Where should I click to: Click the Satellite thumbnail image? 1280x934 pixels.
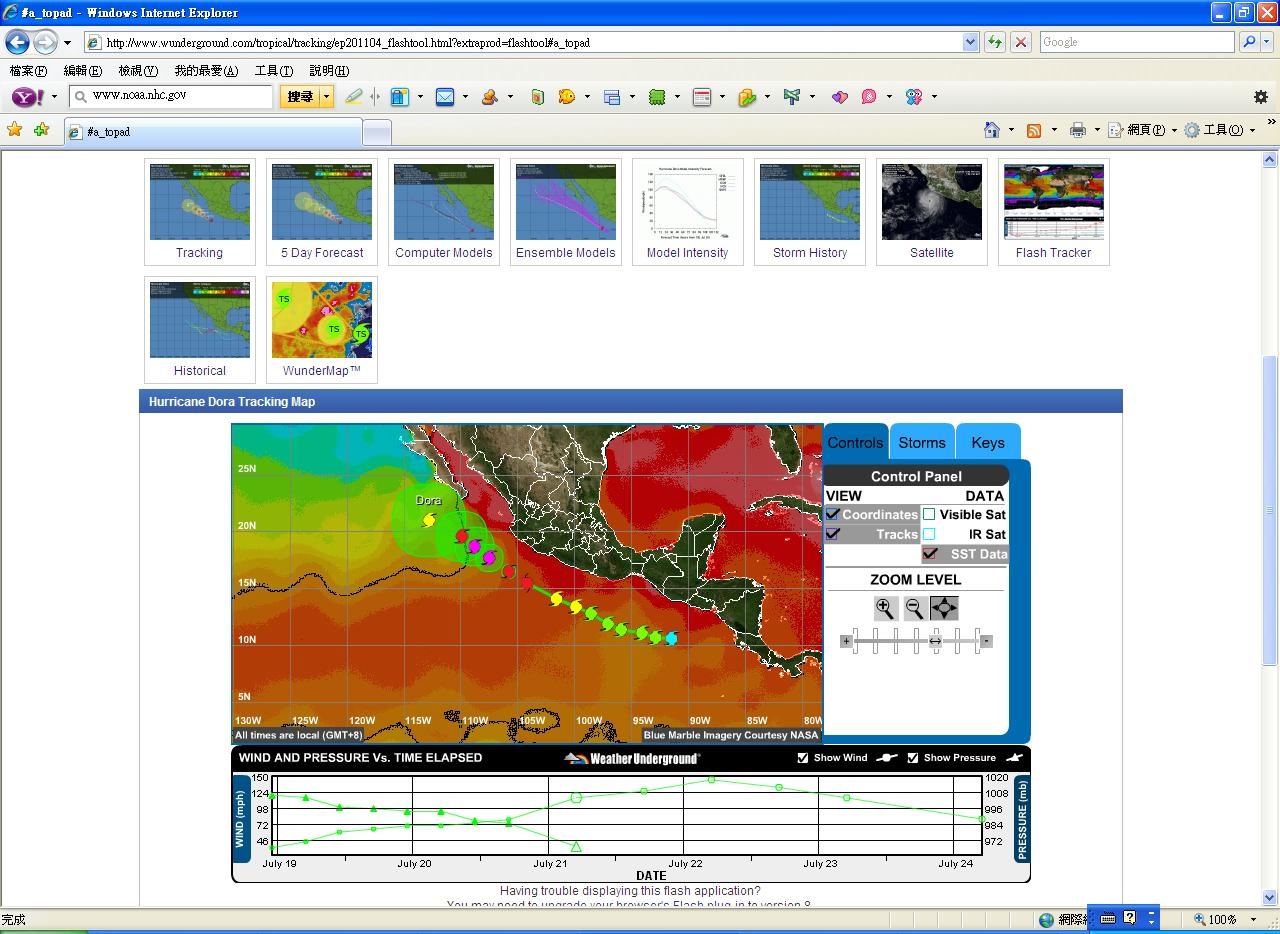932,202
